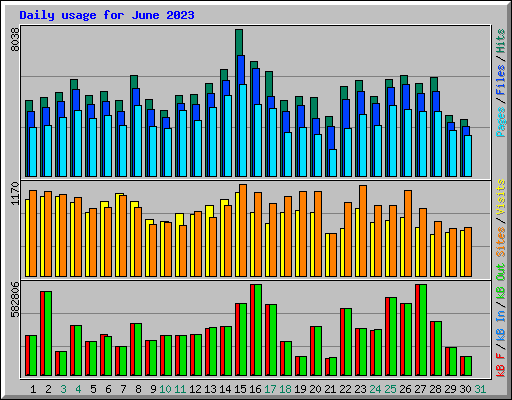Click the 582806 kB axis value
This screenshot has height=400, width=512.
15,300
